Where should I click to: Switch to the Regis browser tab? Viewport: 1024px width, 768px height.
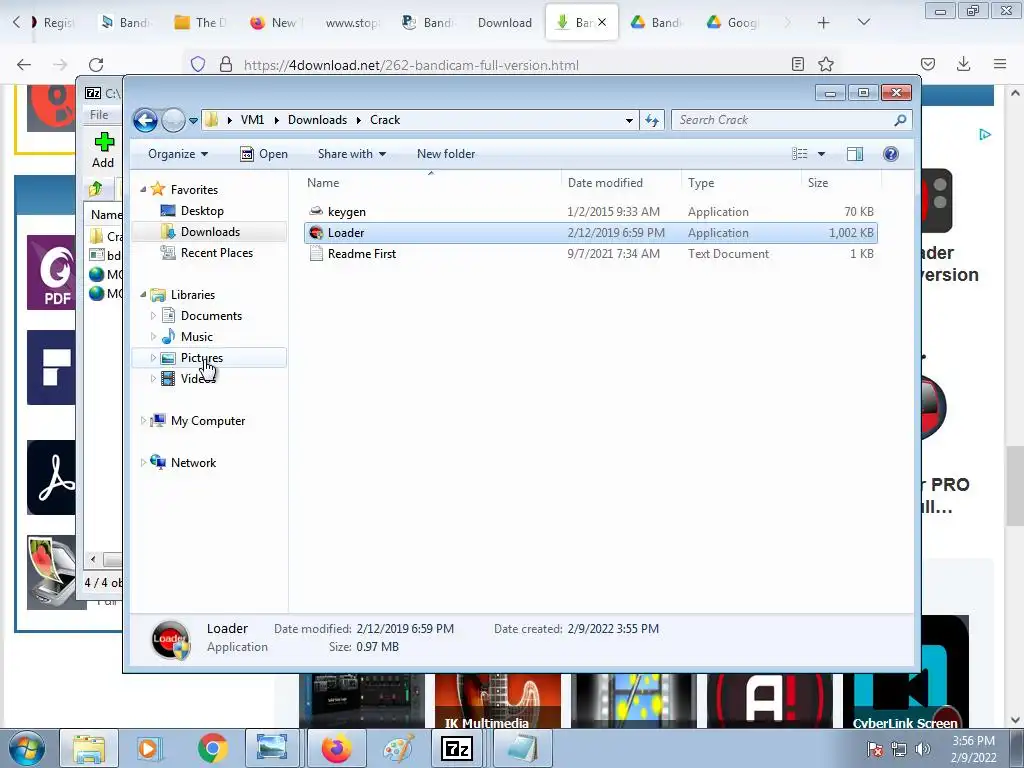point(55,23)
